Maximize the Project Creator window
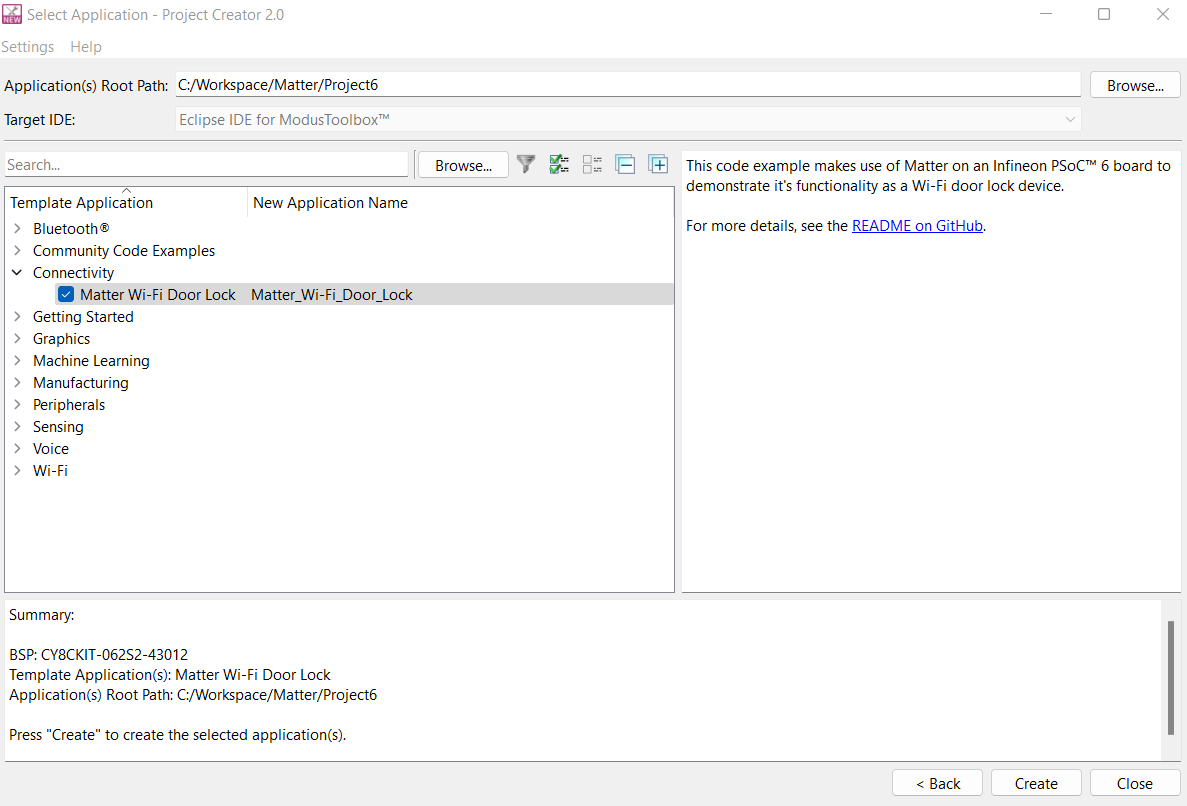1187x806 pixels. click(1104, 14)
